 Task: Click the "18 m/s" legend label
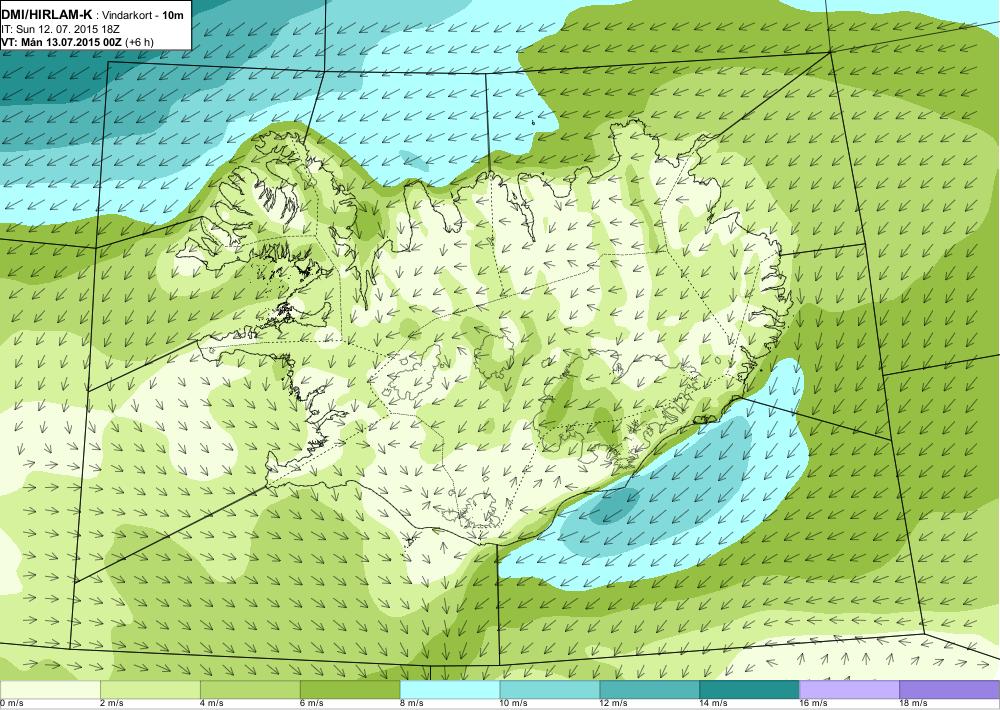[x=914, y=704]
